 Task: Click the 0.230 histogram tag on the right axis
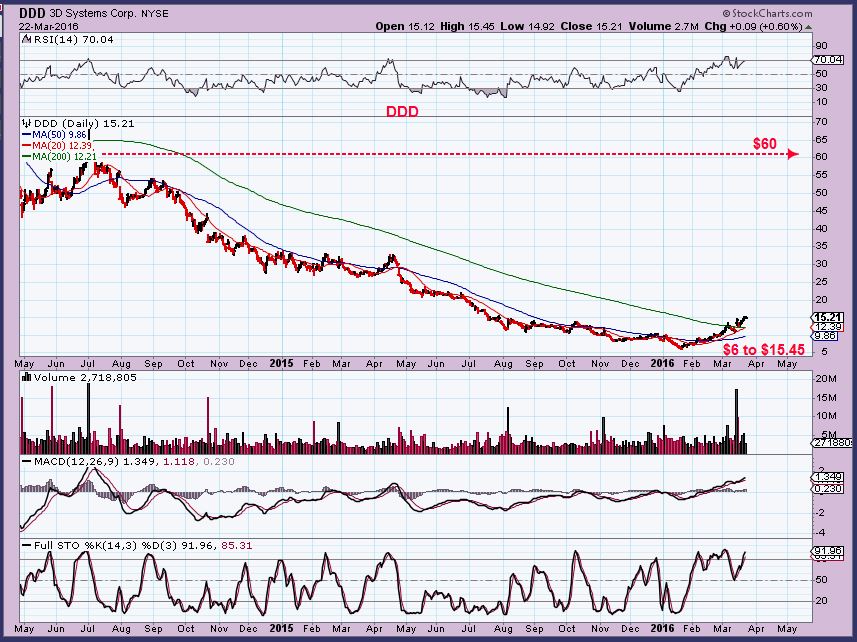[x=827, y=488]
